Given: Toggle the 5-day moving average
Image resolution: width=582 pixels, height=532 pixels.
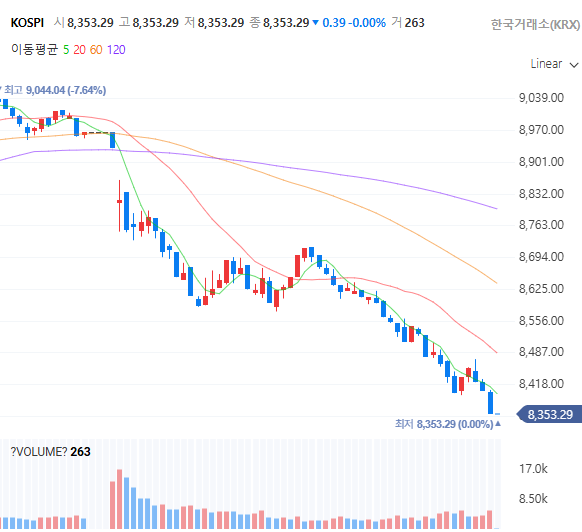Looking at the screenshot, I should coord(66,50).
